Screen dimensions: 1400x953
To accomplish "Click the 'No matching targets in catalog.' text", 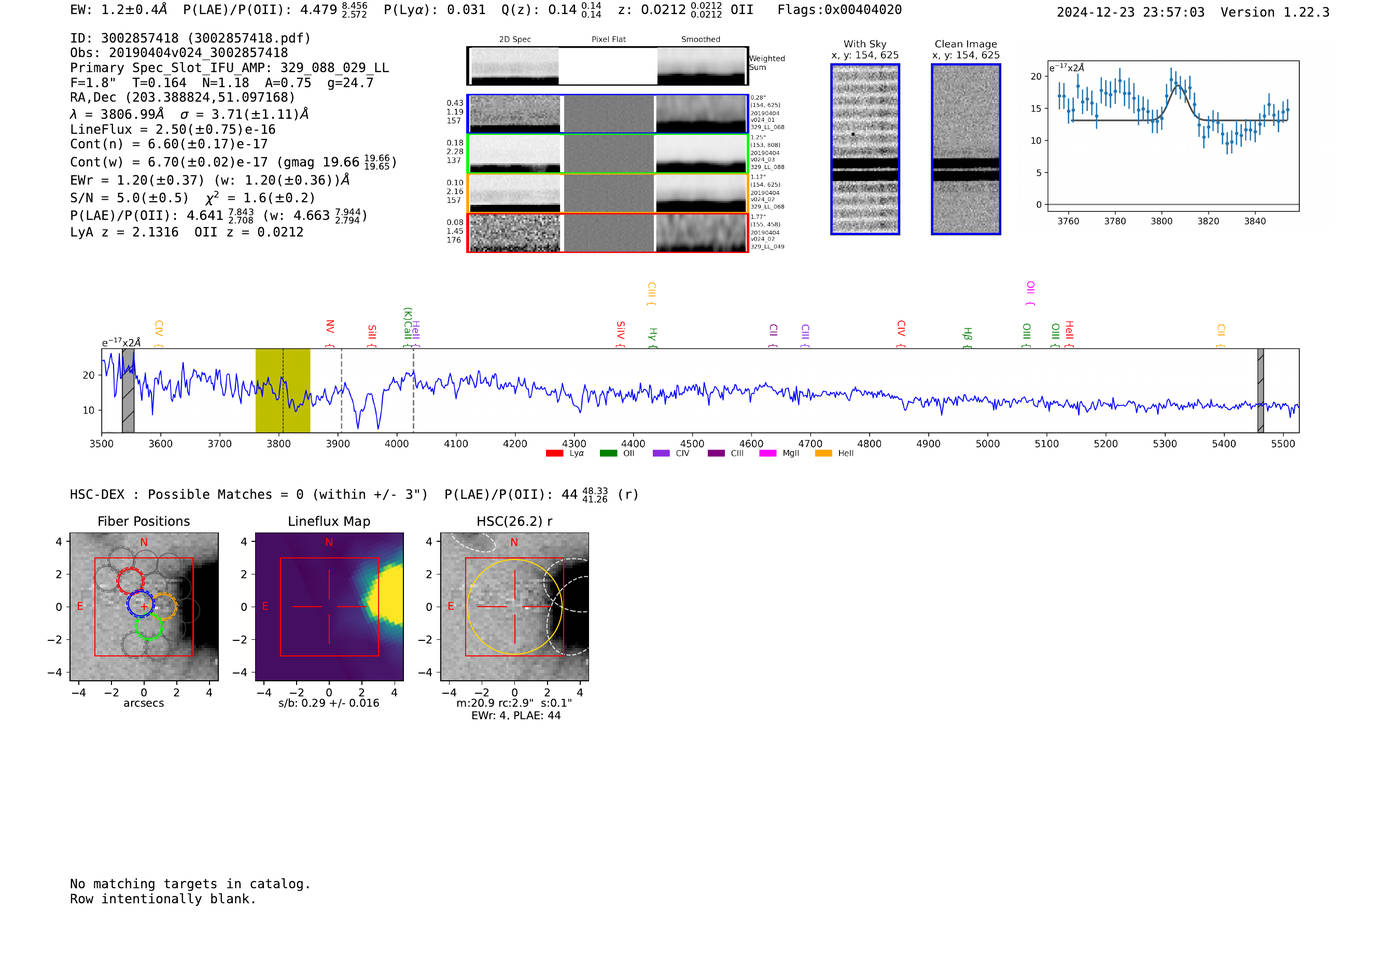I will click(x=190, y=884).
